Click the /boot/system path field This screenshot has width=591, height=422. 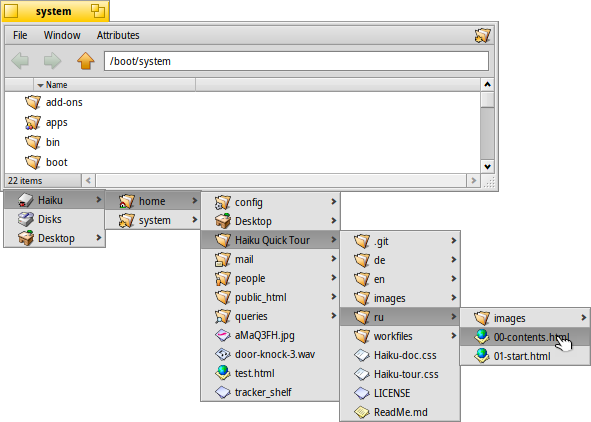(296, 61)
